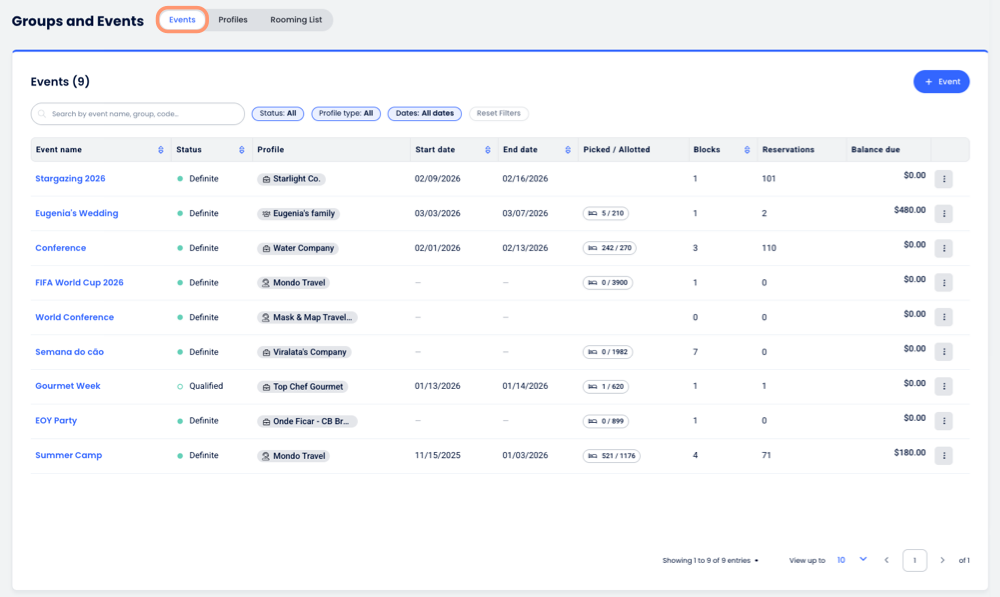
Task: Sort by Event name column arrows
Action: pos(161,150)
